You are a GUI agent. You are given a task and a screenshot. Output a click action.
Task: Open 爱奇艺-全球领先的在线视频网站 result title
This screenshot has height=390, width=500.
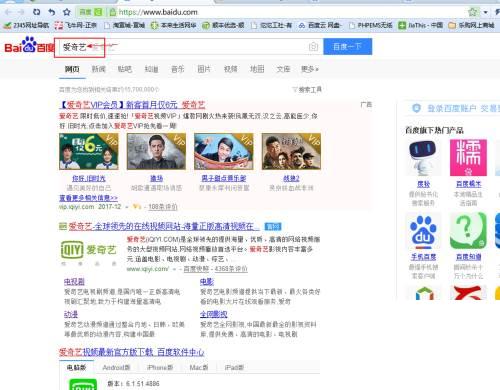pos(164,227)
